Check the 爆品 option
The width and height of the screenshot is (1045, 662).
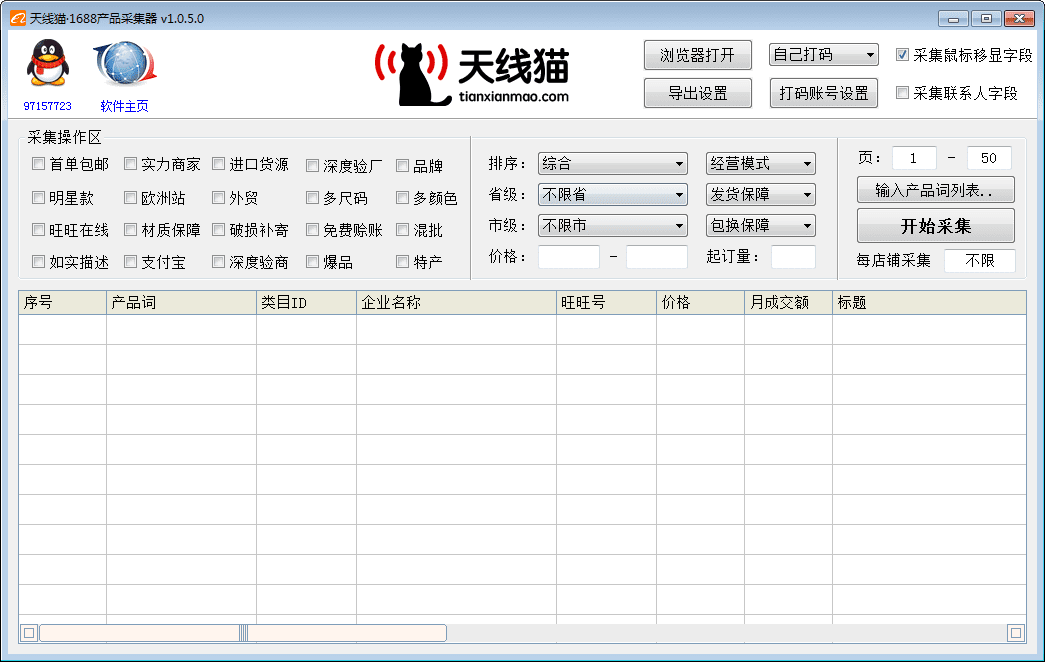tap(313, 262)
